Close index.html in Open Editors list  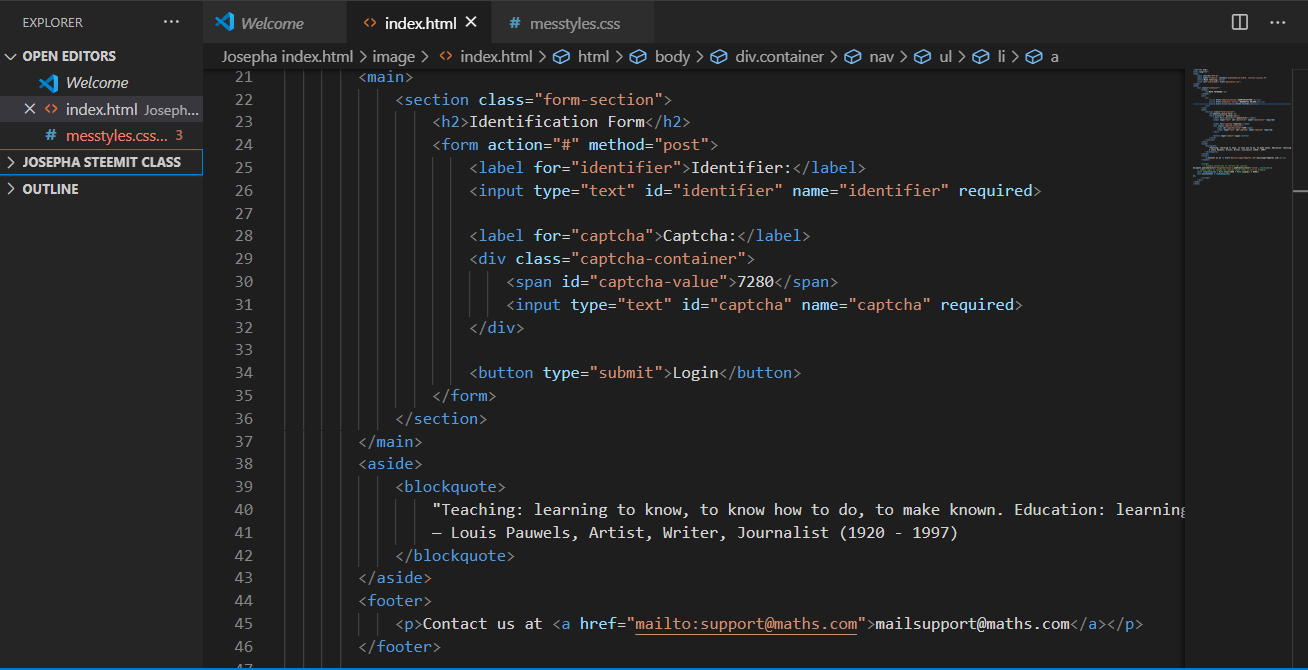pyautogui.click(x=29, y=109)
